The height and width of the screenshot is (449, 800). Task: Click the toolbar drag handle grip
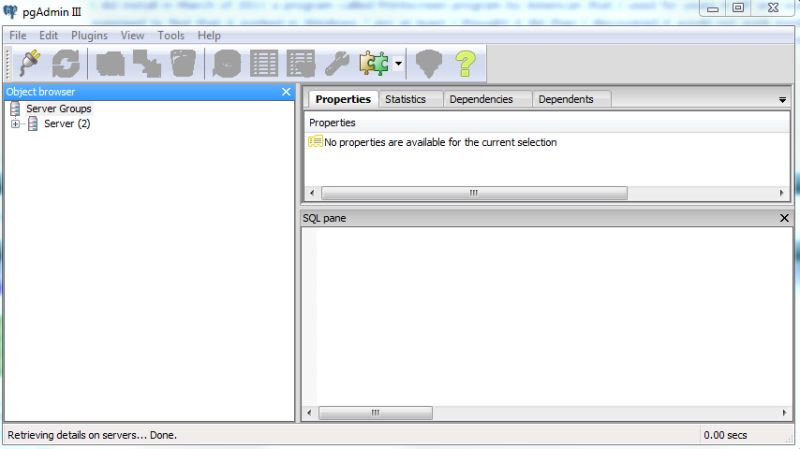point(8,64)
